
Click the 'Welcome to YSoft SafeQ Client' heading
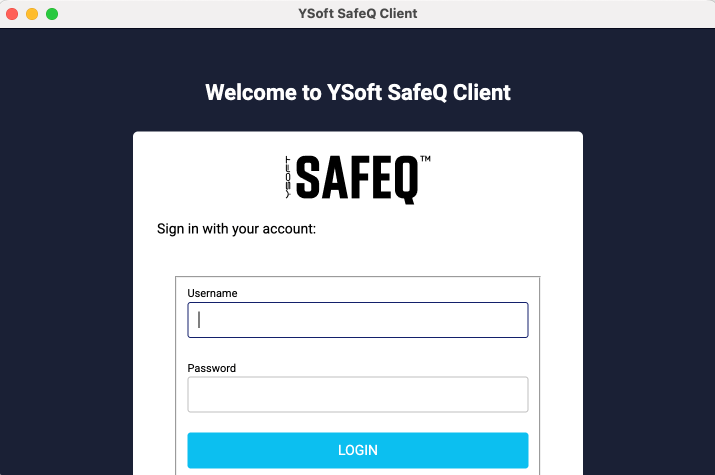pyautogui.click(x=358, y=93)
